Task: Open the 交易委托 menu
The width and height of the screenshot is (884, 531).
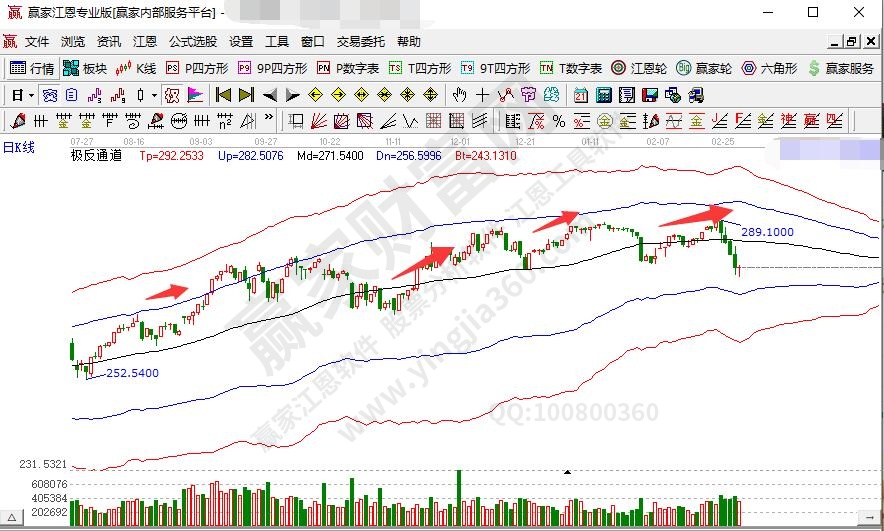Action: (x=360, y=42)
